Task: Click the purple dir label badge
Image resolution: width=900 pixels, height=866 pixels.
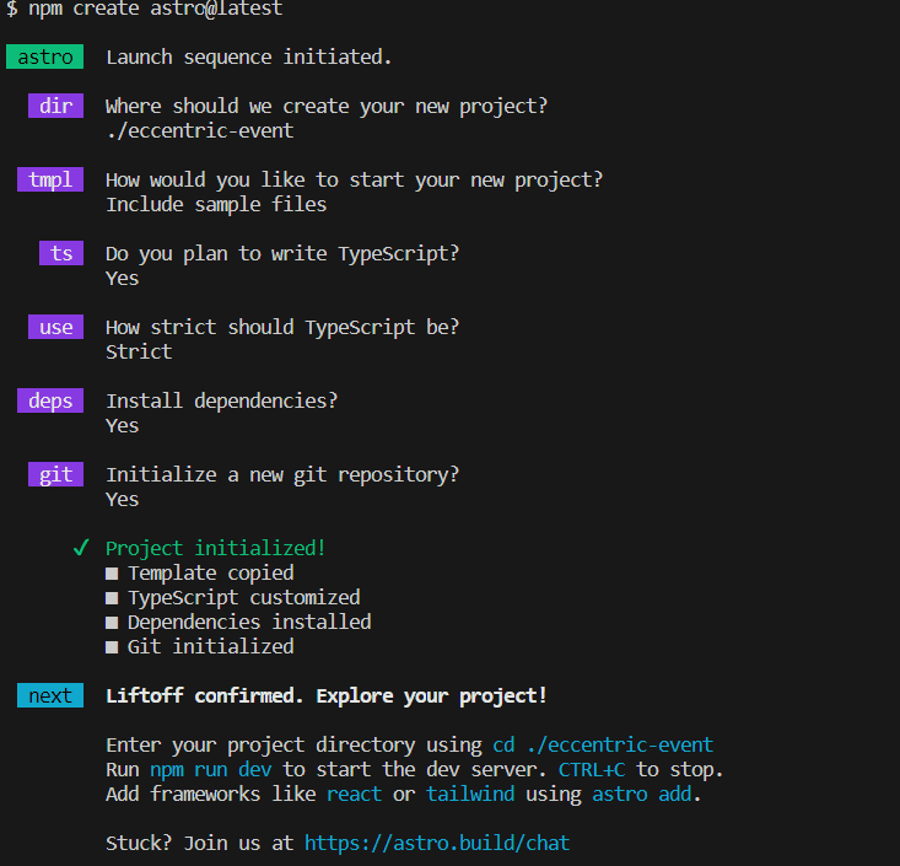Action: click(x=56, y=106)
